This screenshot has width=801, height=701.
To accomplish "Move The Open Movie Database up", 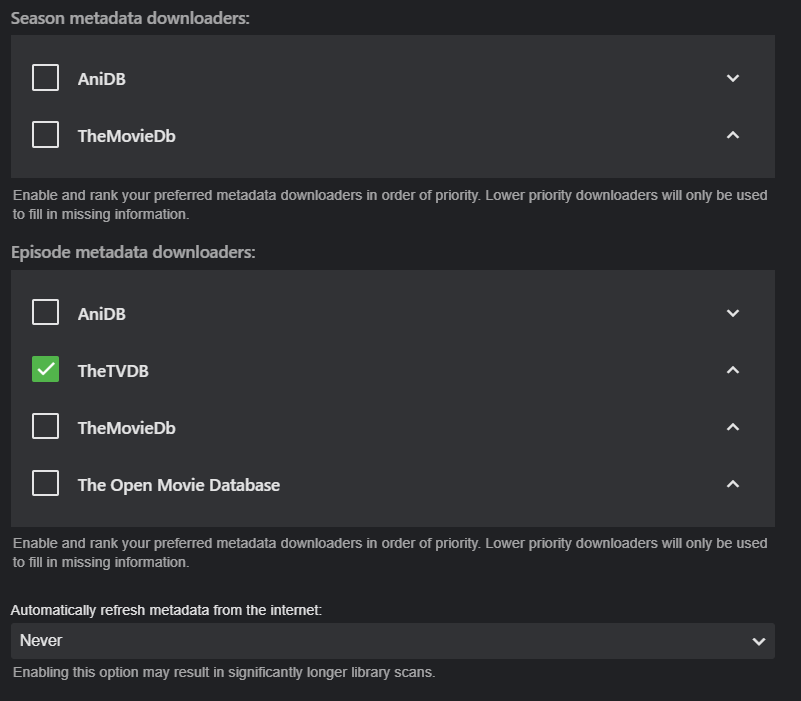I will coord(733,484).
